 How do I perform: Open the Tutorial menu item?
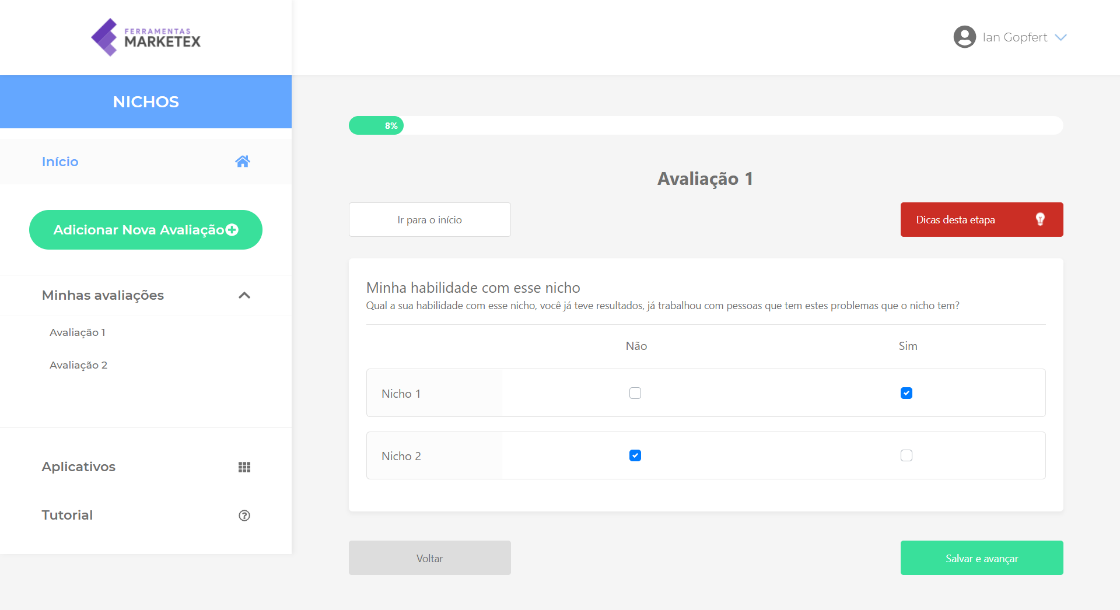(x=146, y=515)
